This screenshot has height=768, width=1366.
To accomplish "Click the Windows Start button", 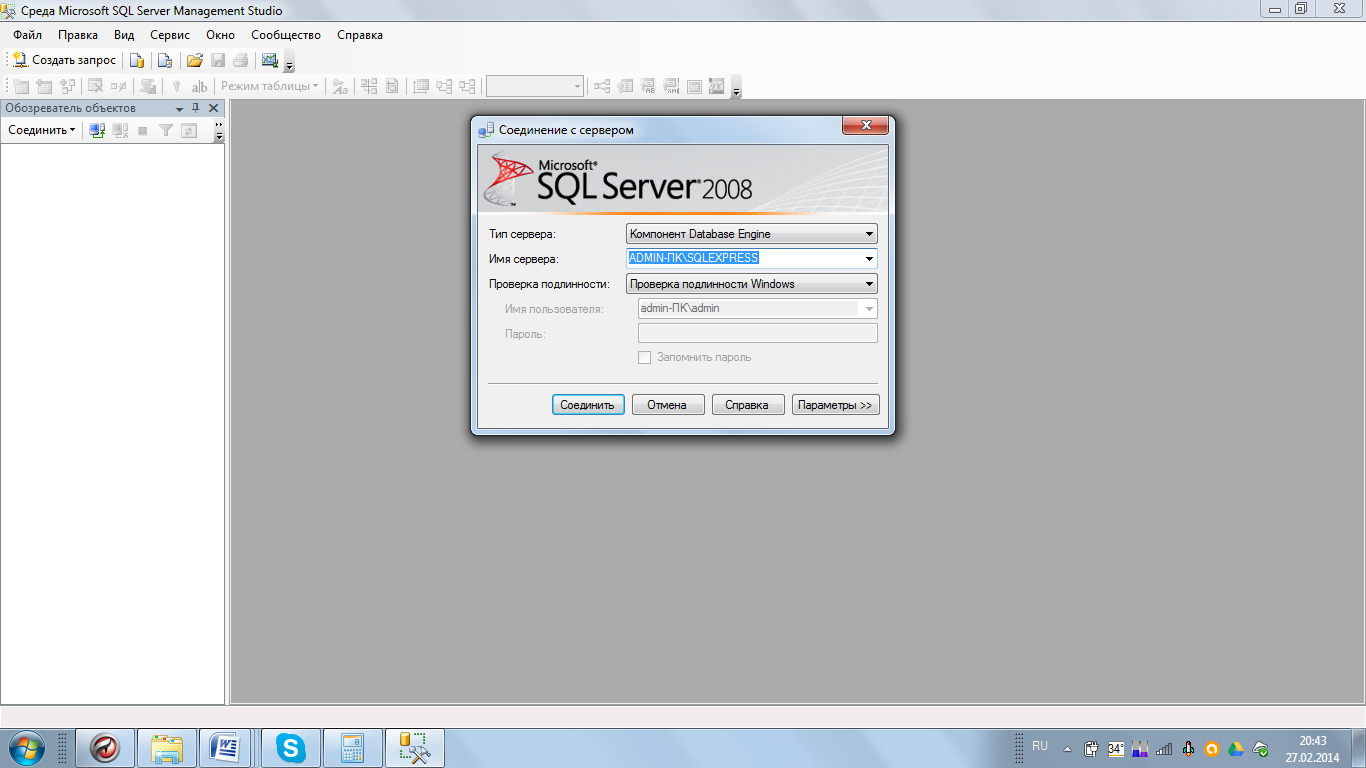I will (x=26, y=748).
